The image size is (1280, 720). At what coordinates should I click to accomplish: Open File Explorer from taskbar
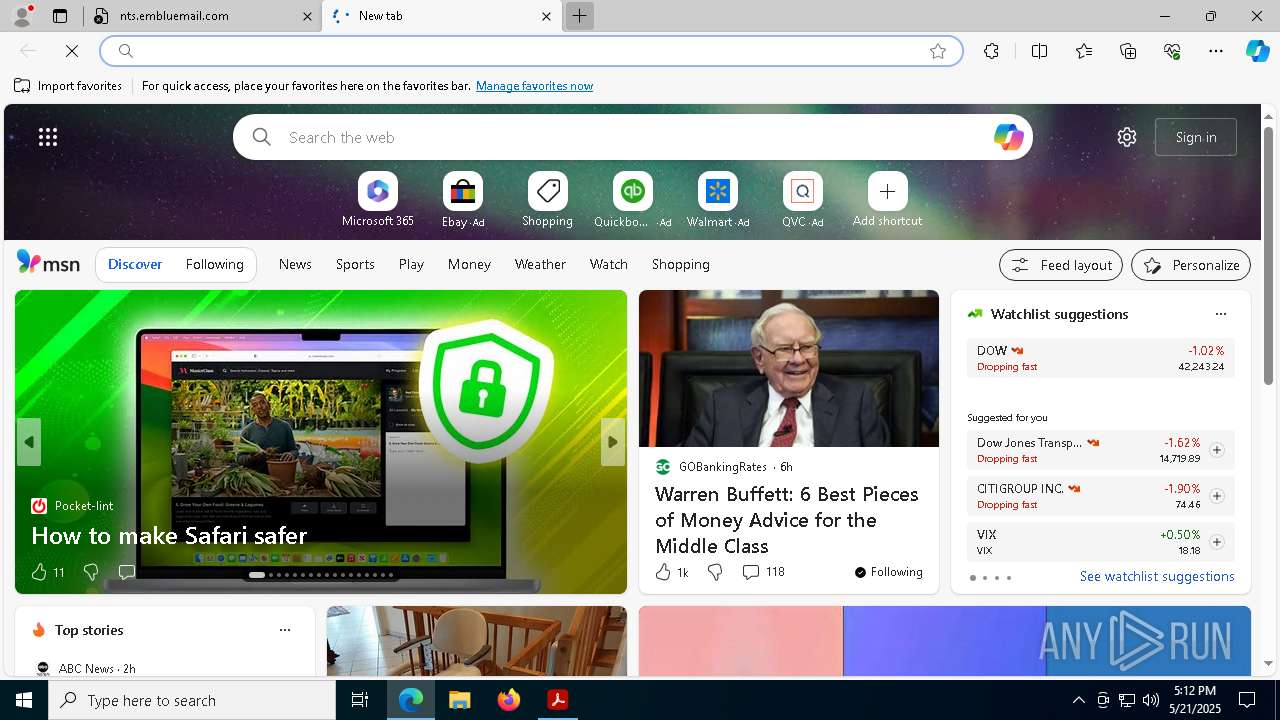point(460,700)
